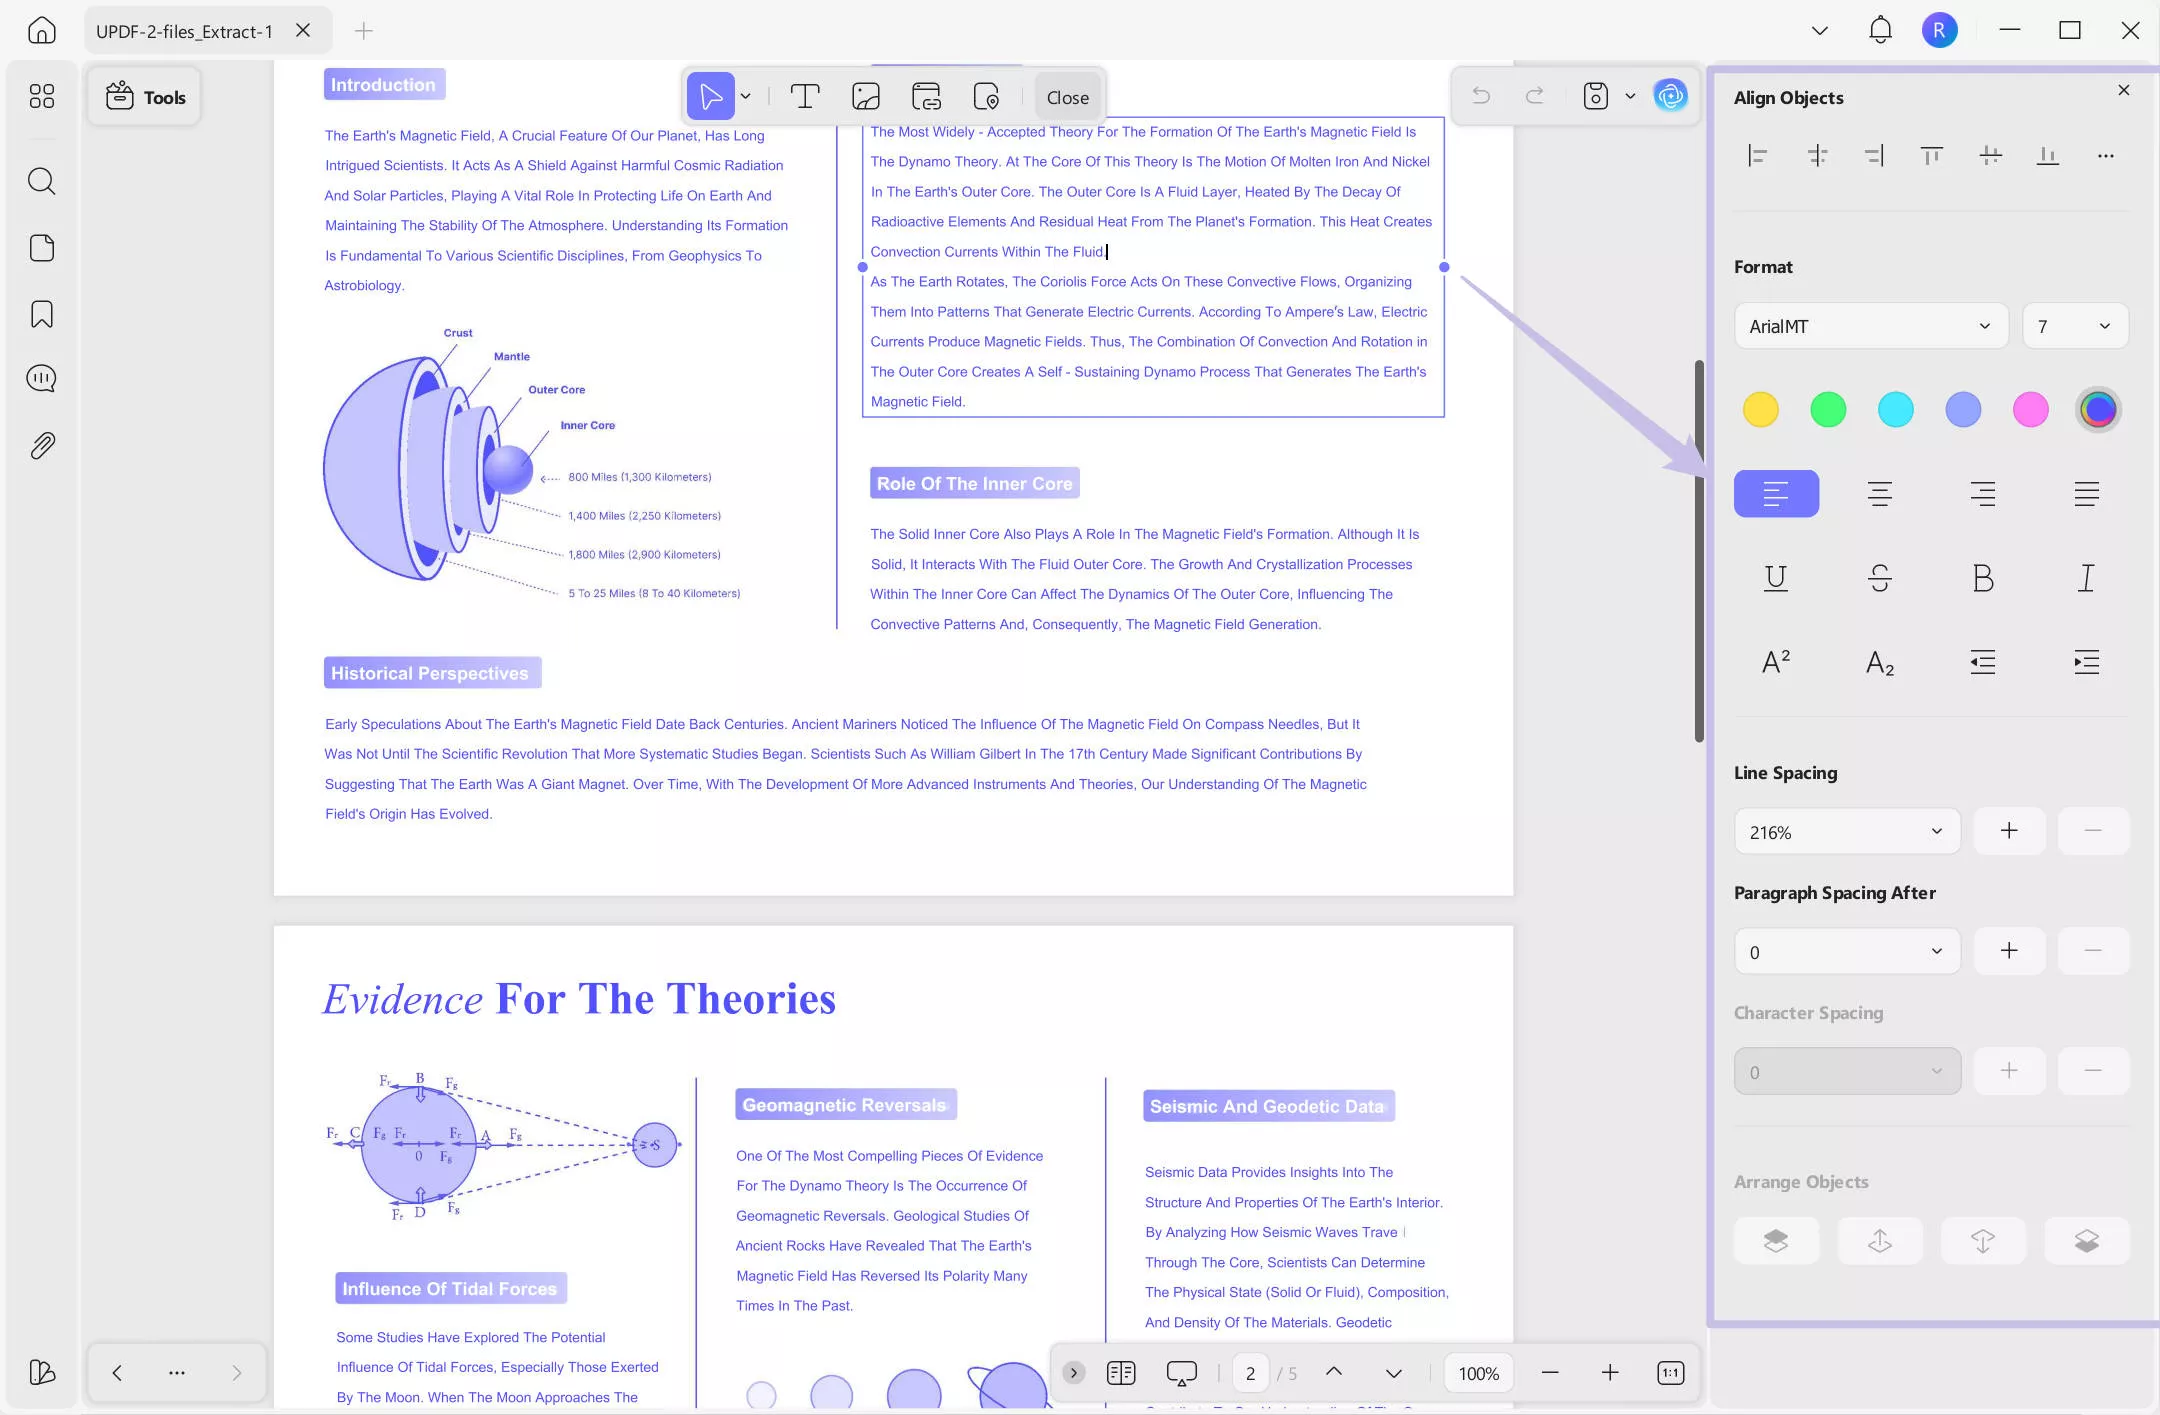
Task: Select the Image tool in the editing toolbar
Action: pos(864,96)
